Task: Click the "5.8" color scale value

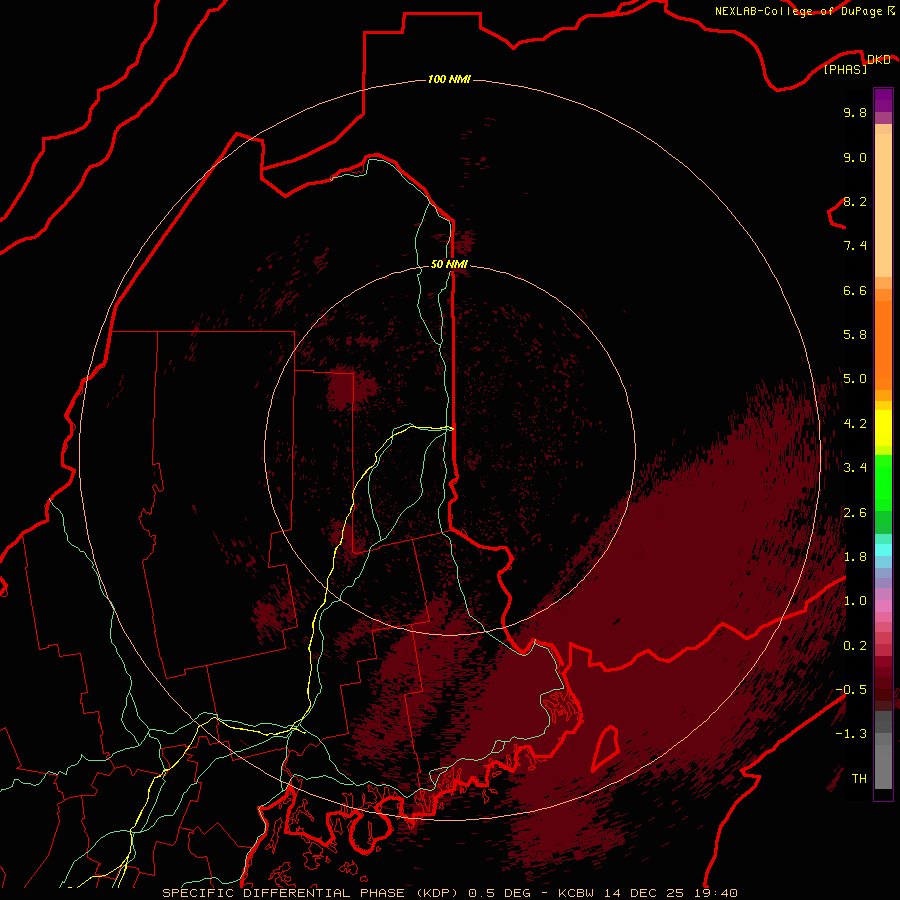Action: (855, 335)
